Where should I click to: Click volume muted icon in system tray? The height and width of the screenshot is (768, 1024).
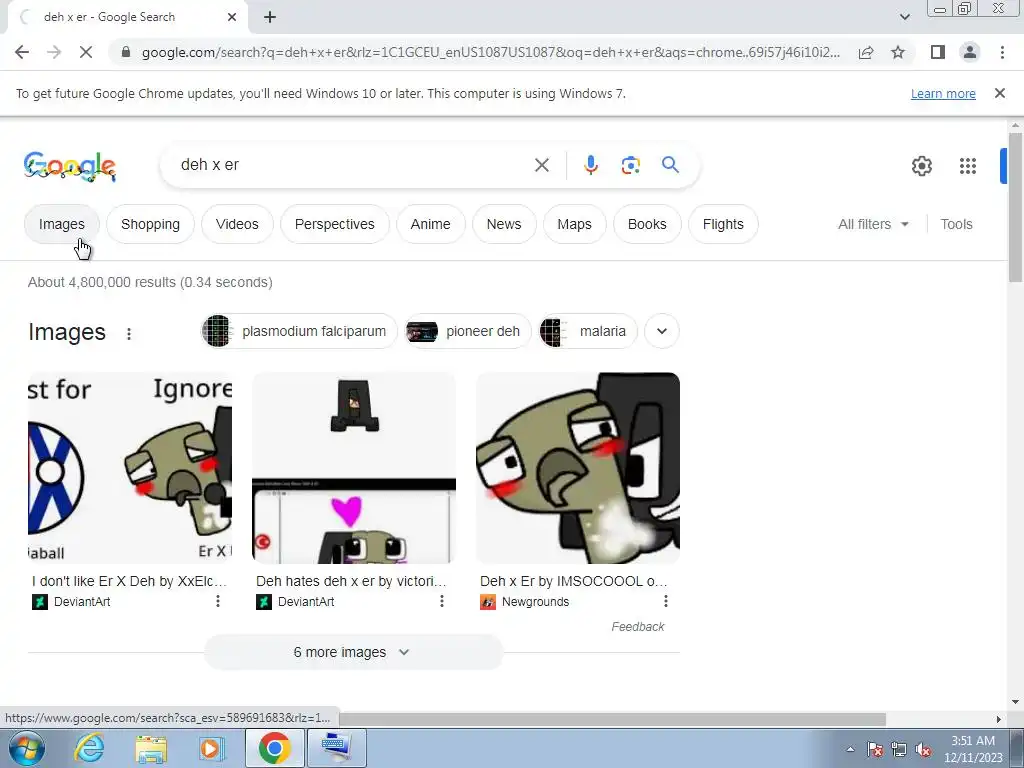[923, 750]
